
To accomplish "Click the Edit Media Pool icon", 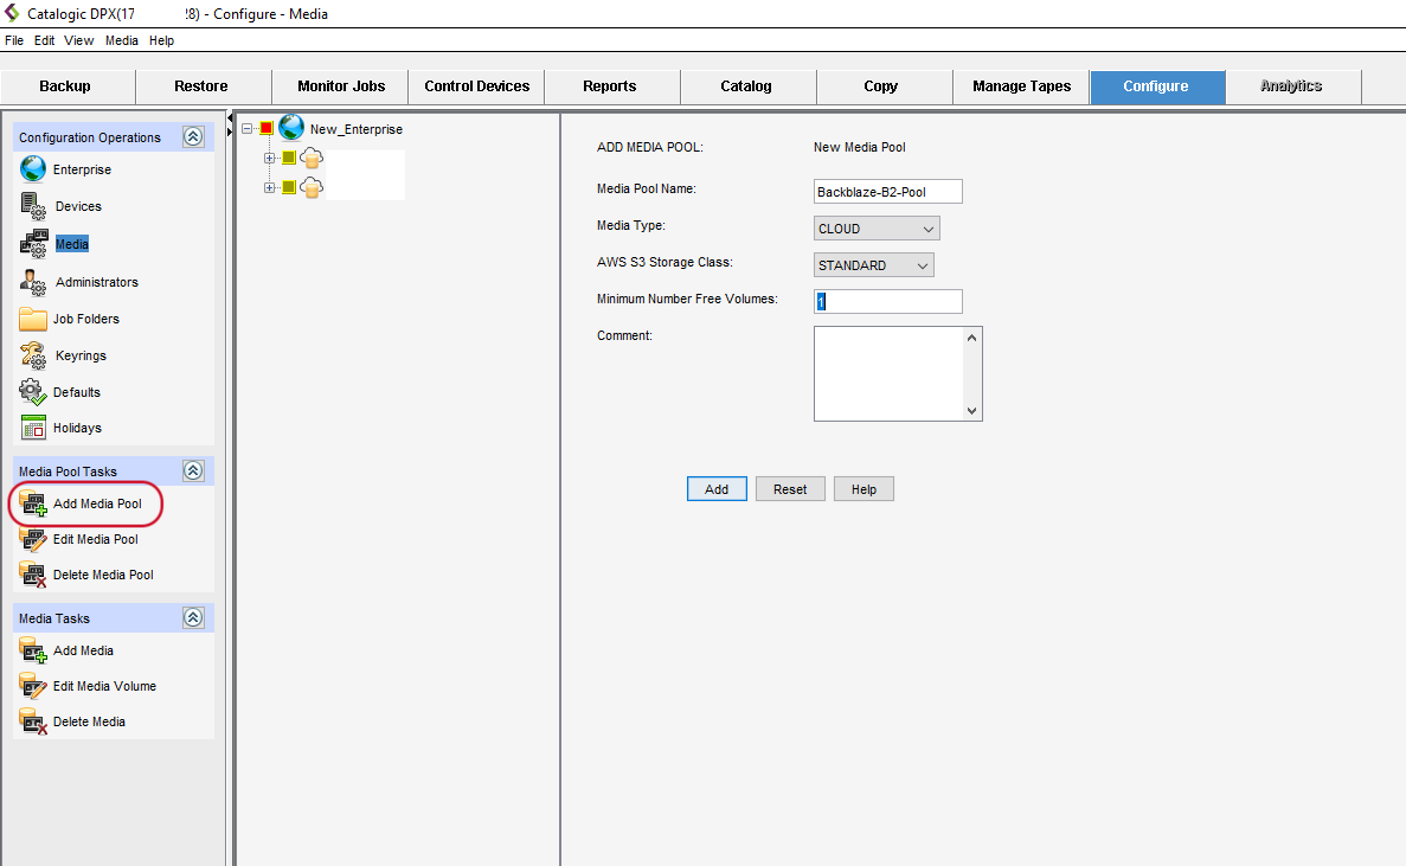I will pyautogui.click(x=33, y=539).
